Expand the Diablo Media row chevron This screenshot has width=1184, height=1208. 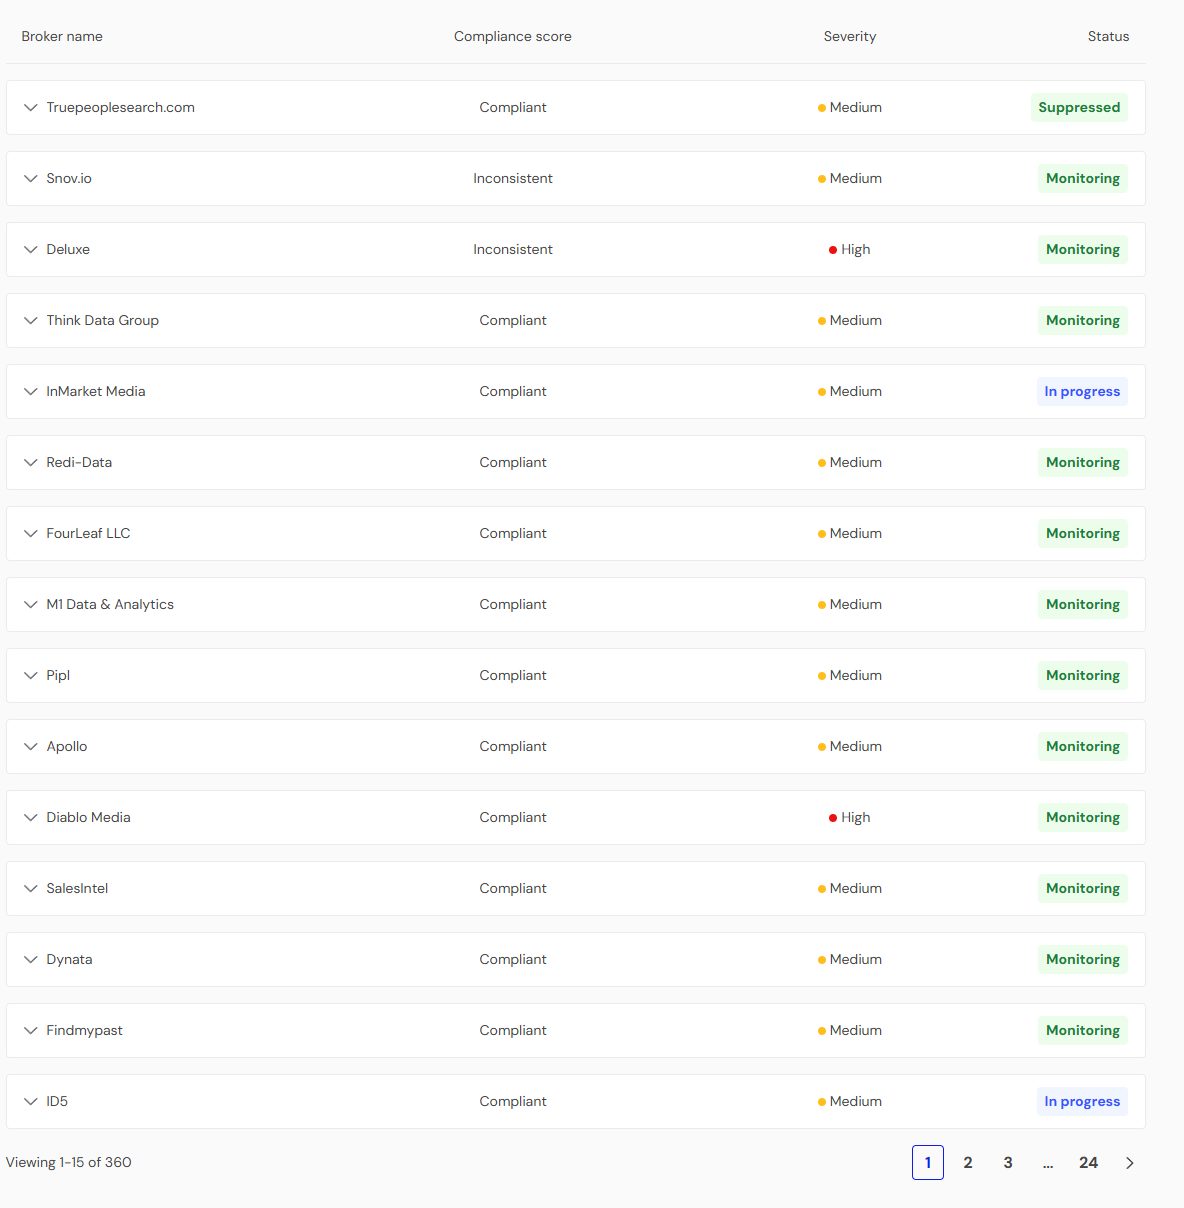(31, 817)
